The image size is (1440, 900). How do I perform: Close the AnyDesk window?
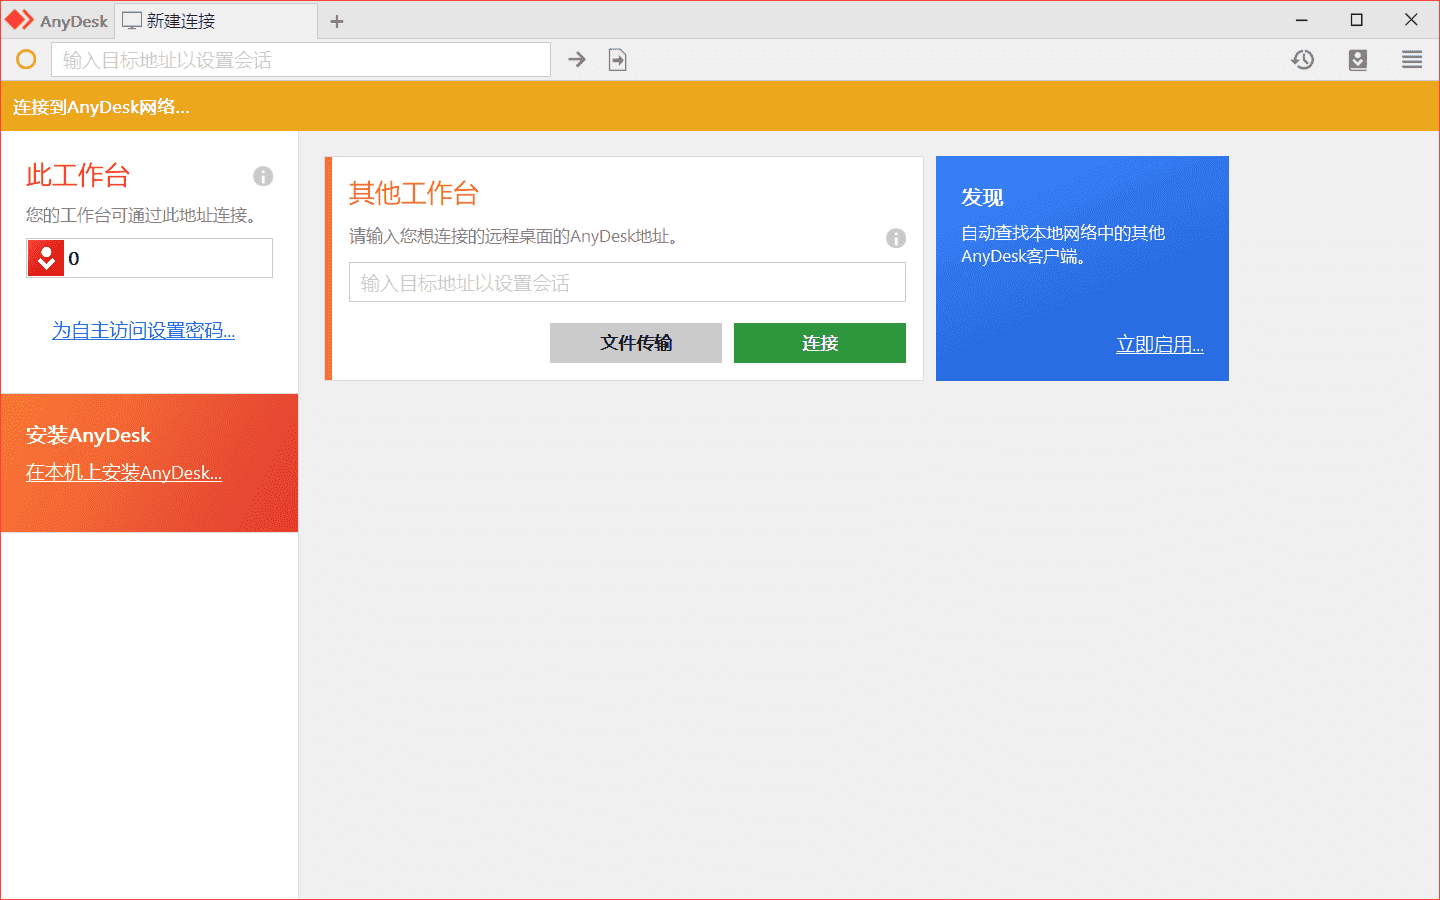[x=1411, y=20]
